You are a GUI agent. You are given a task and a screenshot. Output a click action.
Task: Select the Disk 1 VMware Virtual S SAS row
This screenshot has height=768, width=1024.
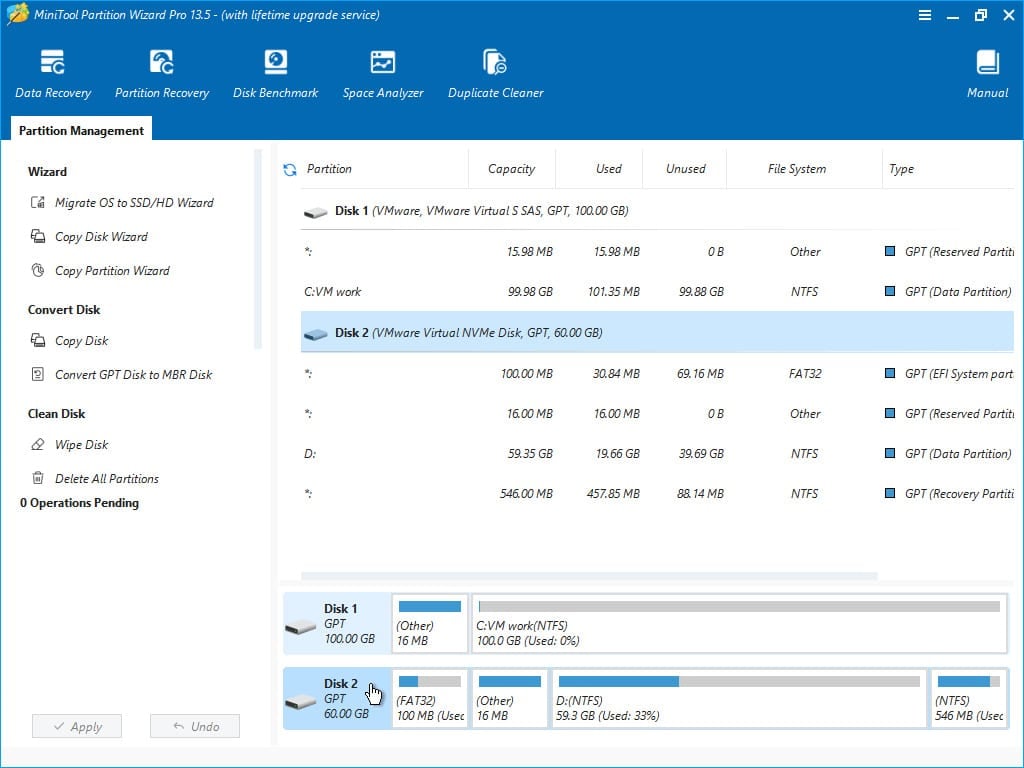(657, 211)
